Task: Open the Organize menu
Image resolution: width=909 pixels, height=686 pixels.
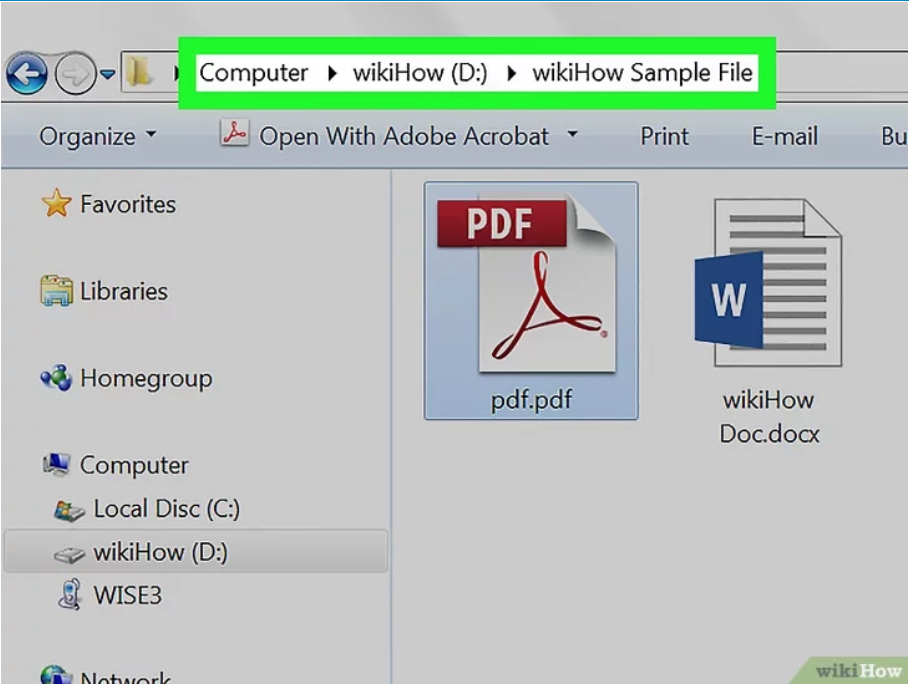Action: point(97,137)
